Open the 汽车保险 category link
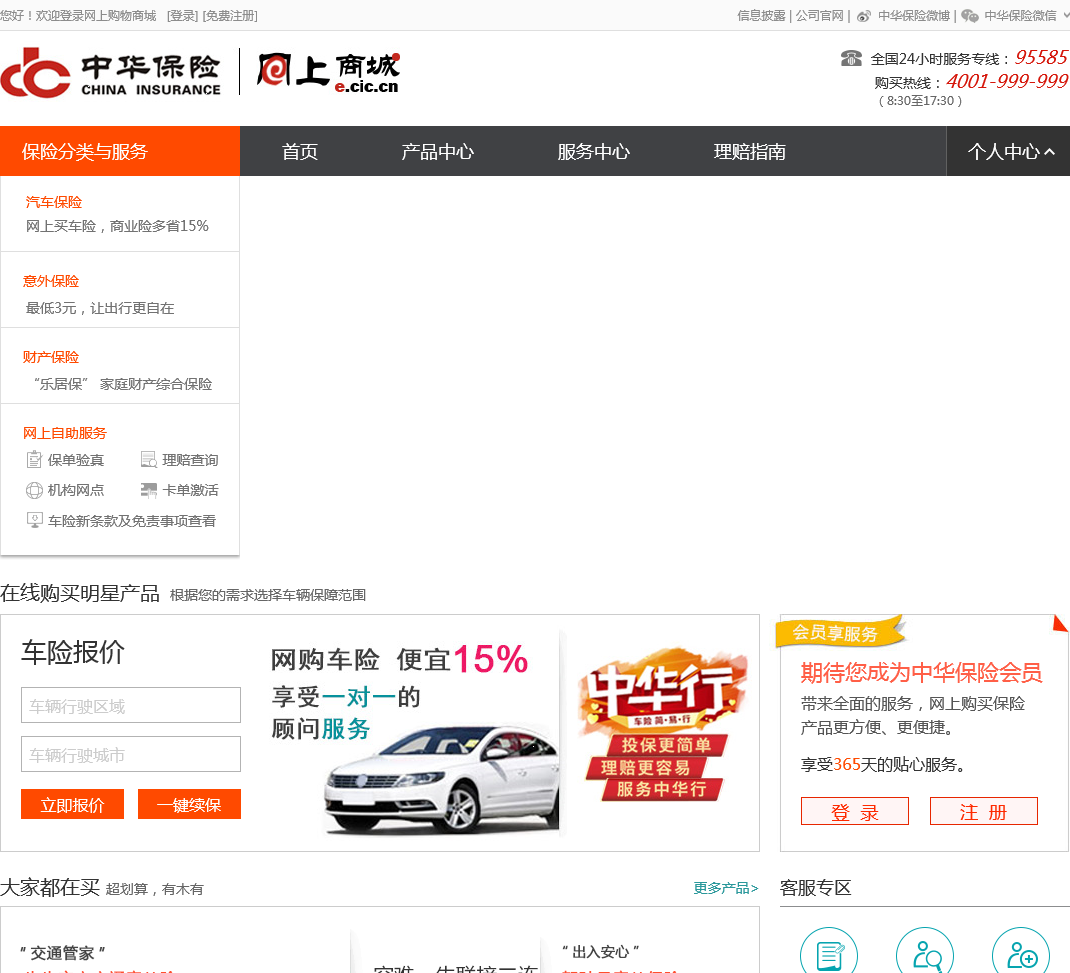The width and height of the screenshot is (1070, 973). [53, 202]
